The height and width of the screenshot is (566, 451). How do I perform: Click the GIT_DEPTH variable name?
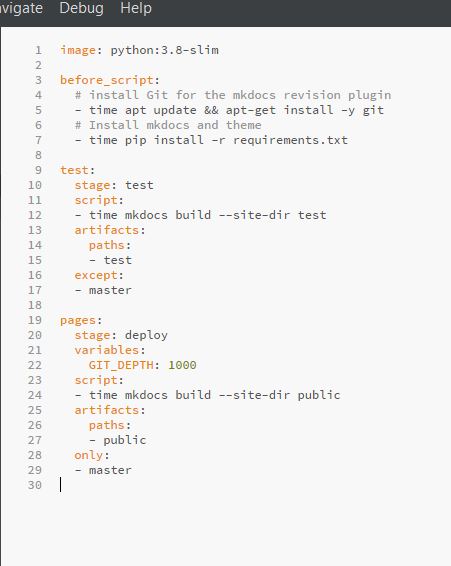click(121, 365)
